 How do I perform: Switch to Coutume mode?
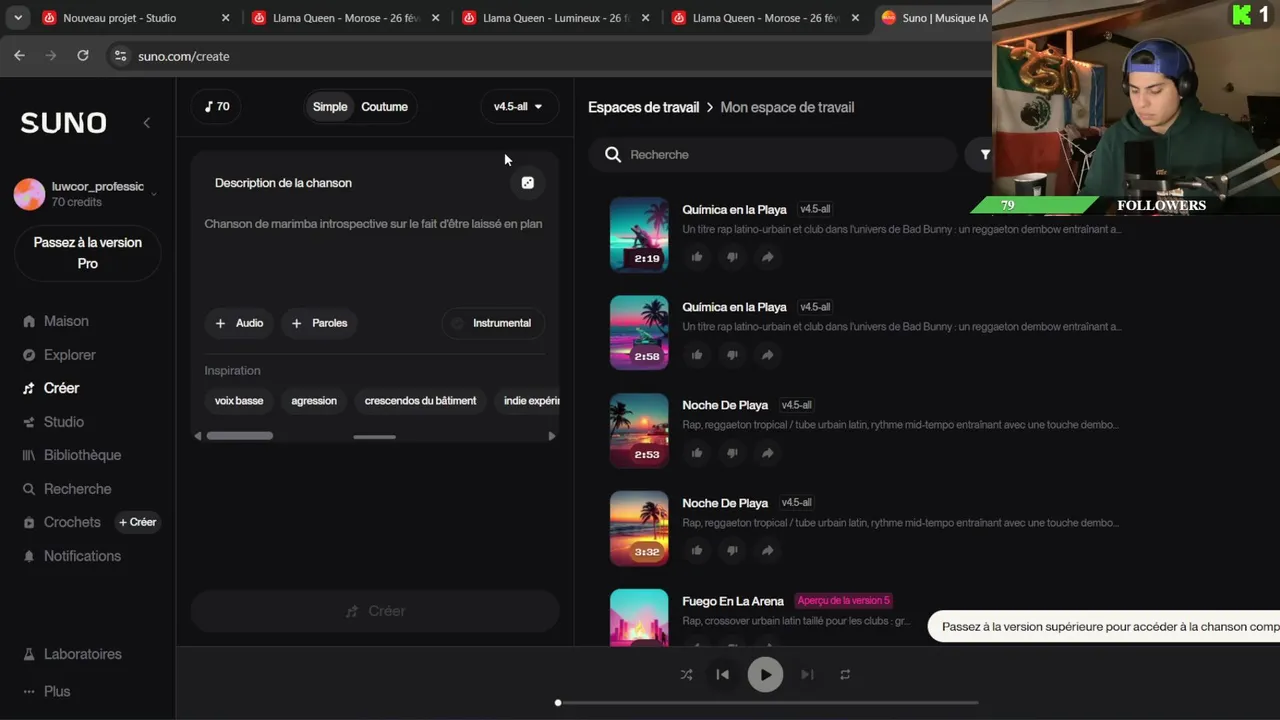pyautogui.click(x=385, y=107)
